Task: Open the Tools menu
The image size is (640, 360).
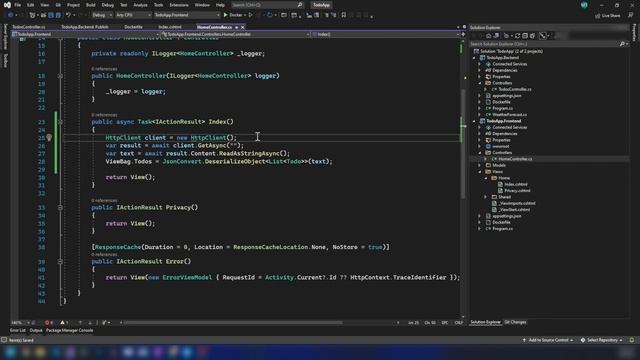Action: click(158, 5)
